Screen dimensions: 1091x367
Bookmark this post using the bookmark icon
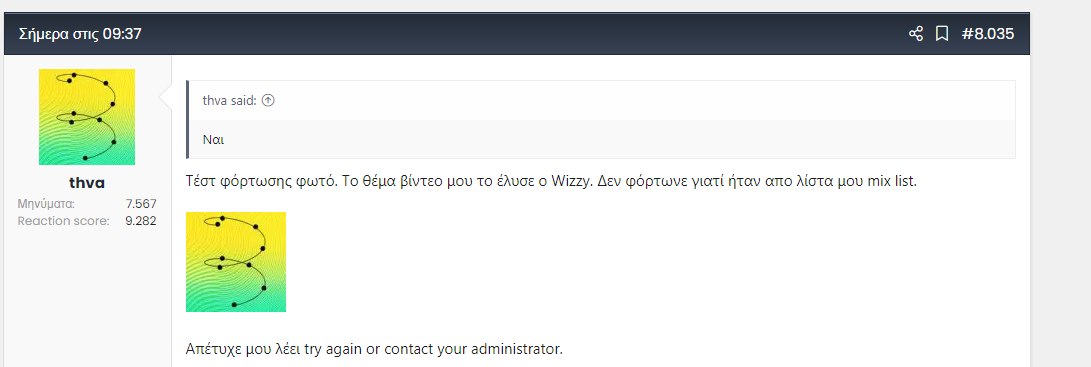[x=941, y=33]
